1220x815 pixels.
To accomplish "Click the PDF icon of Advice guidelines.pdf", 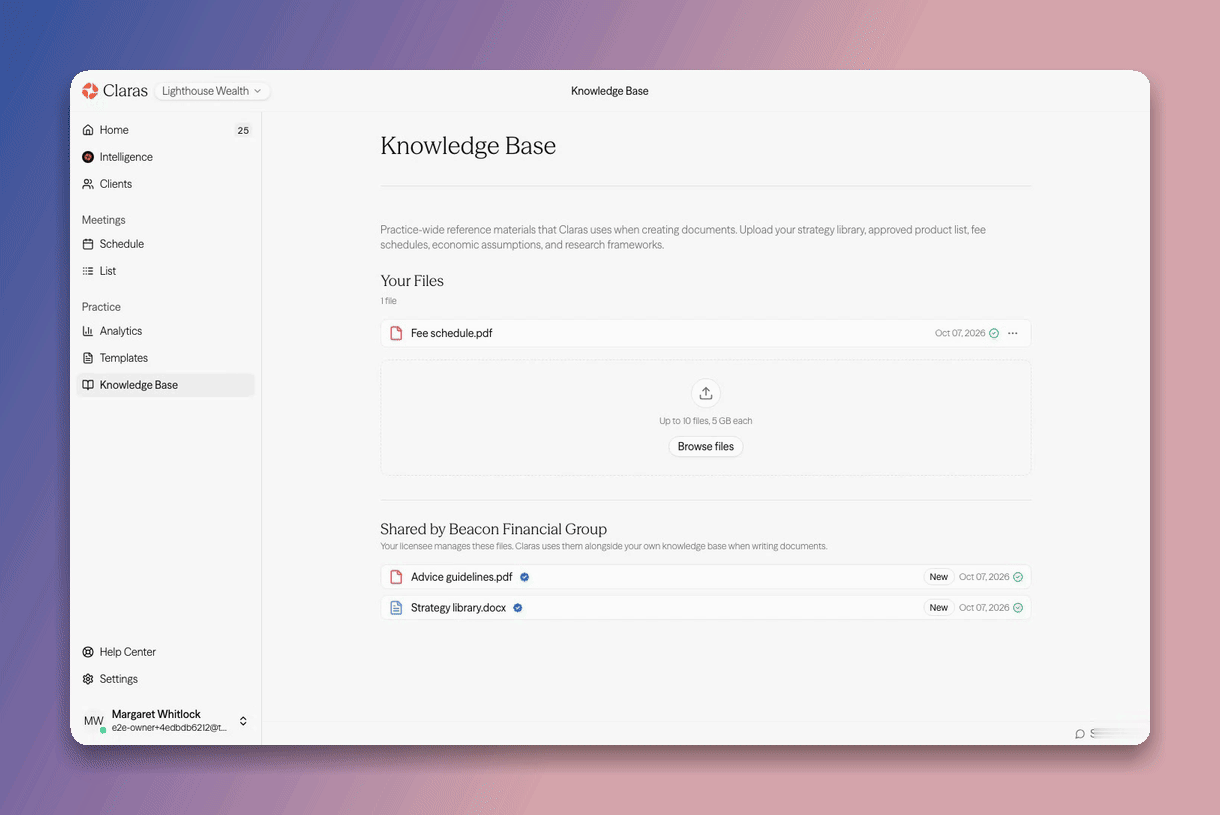I will click(396, 577).
